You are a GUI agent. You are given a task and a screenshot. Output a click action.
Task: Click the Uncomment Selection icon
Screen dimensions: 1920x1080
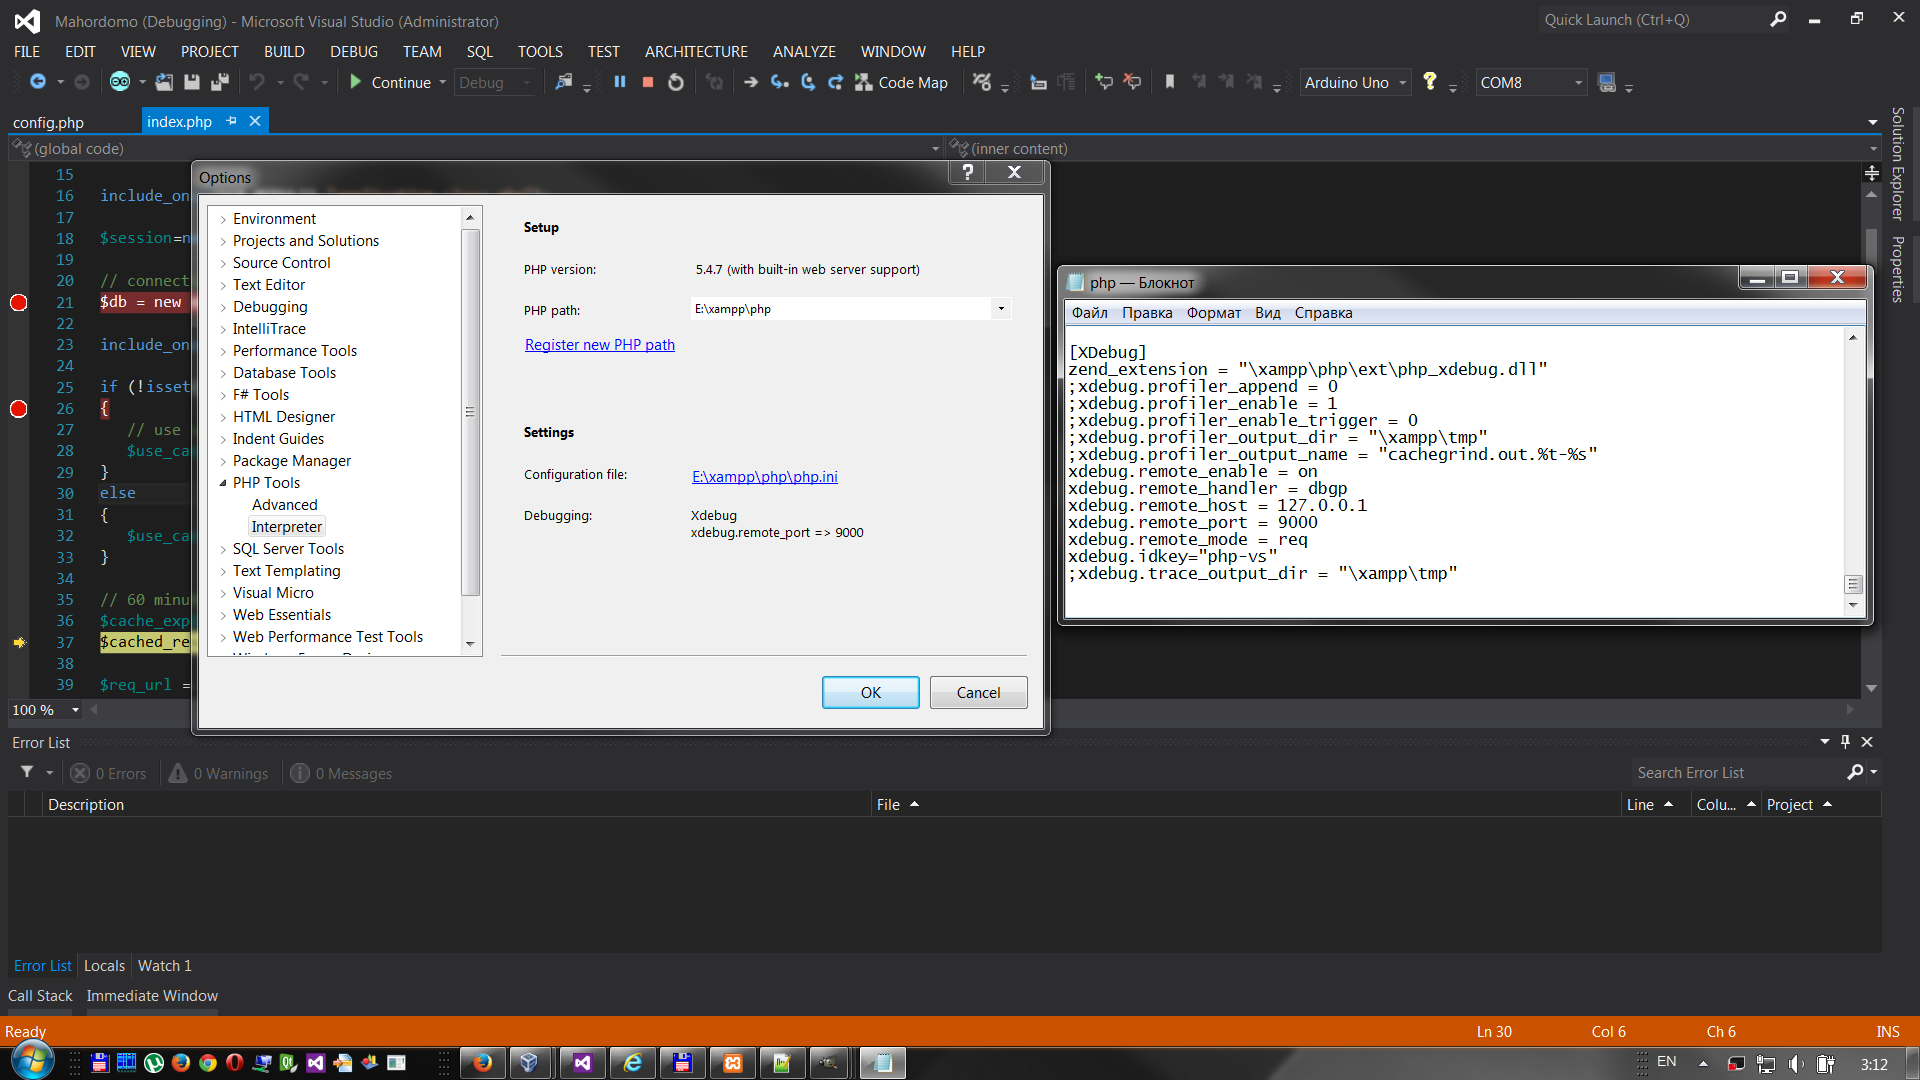(1132, 82)
